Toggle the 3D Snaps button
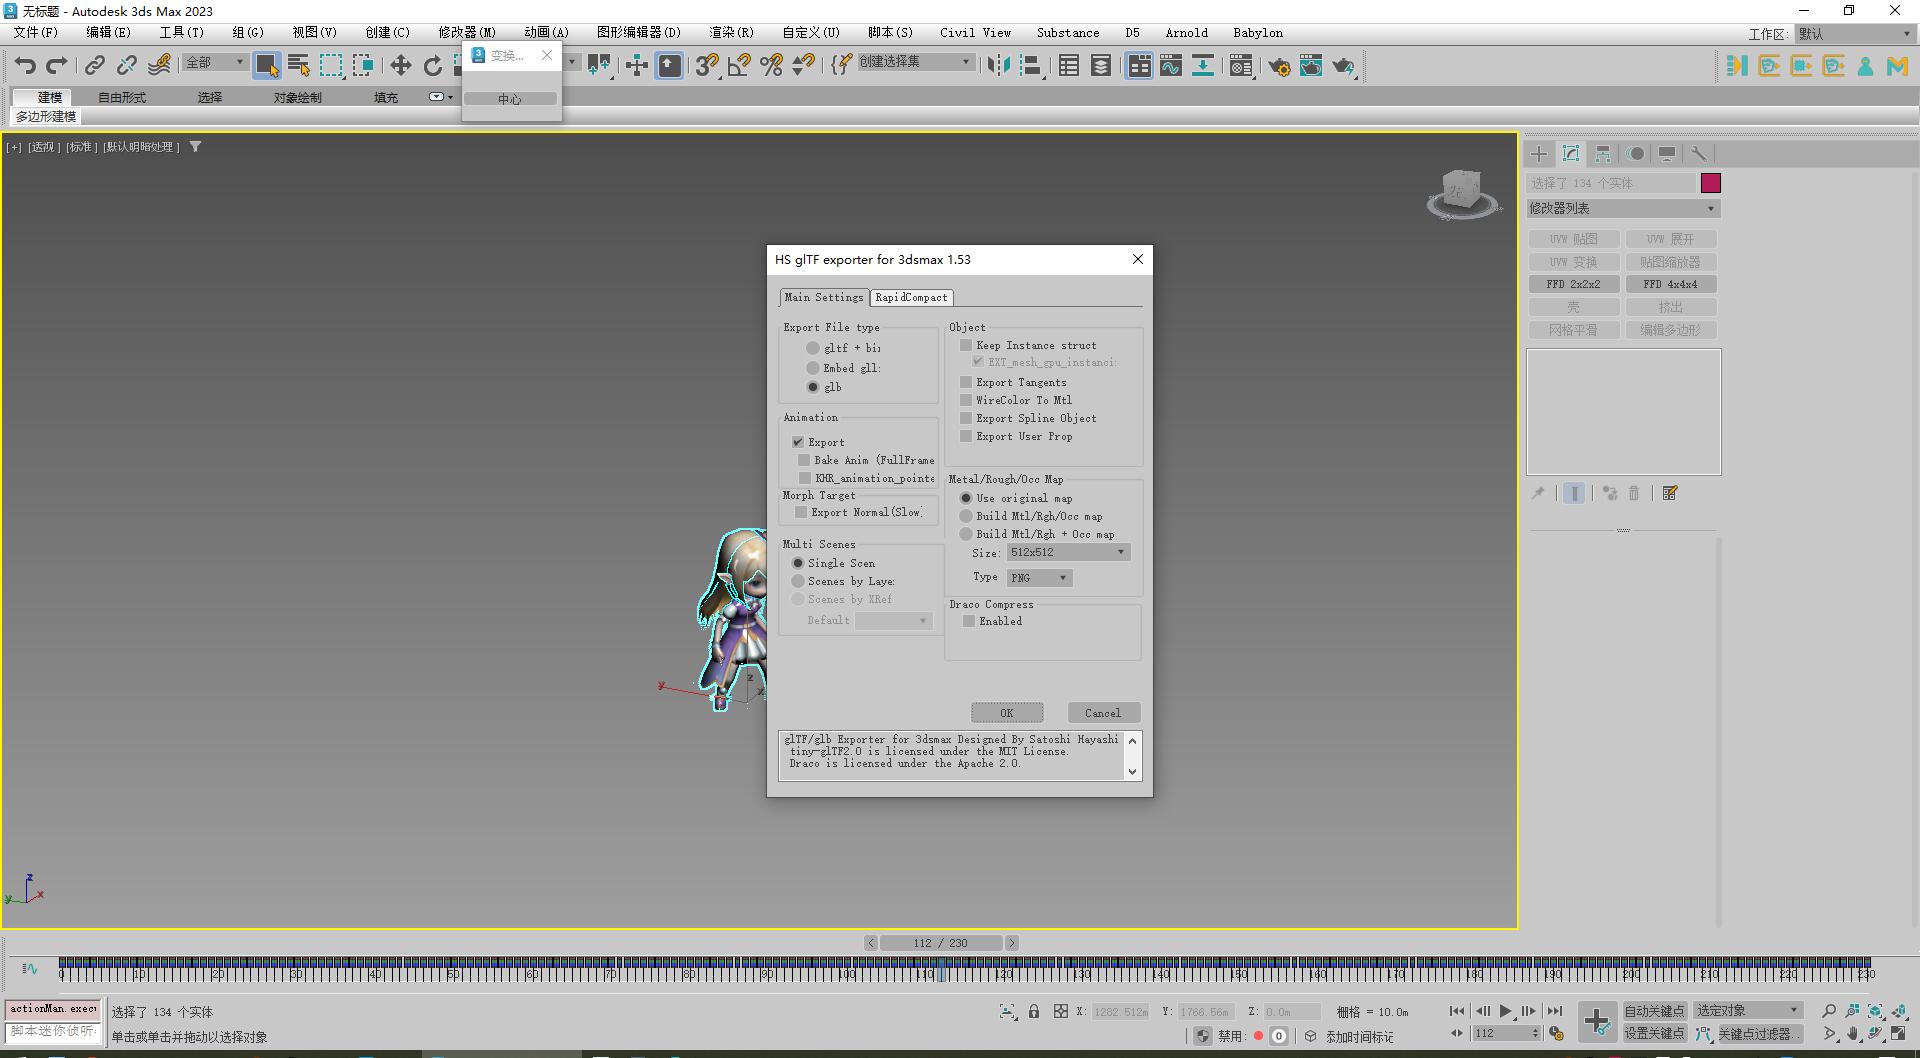 [707, 66]
